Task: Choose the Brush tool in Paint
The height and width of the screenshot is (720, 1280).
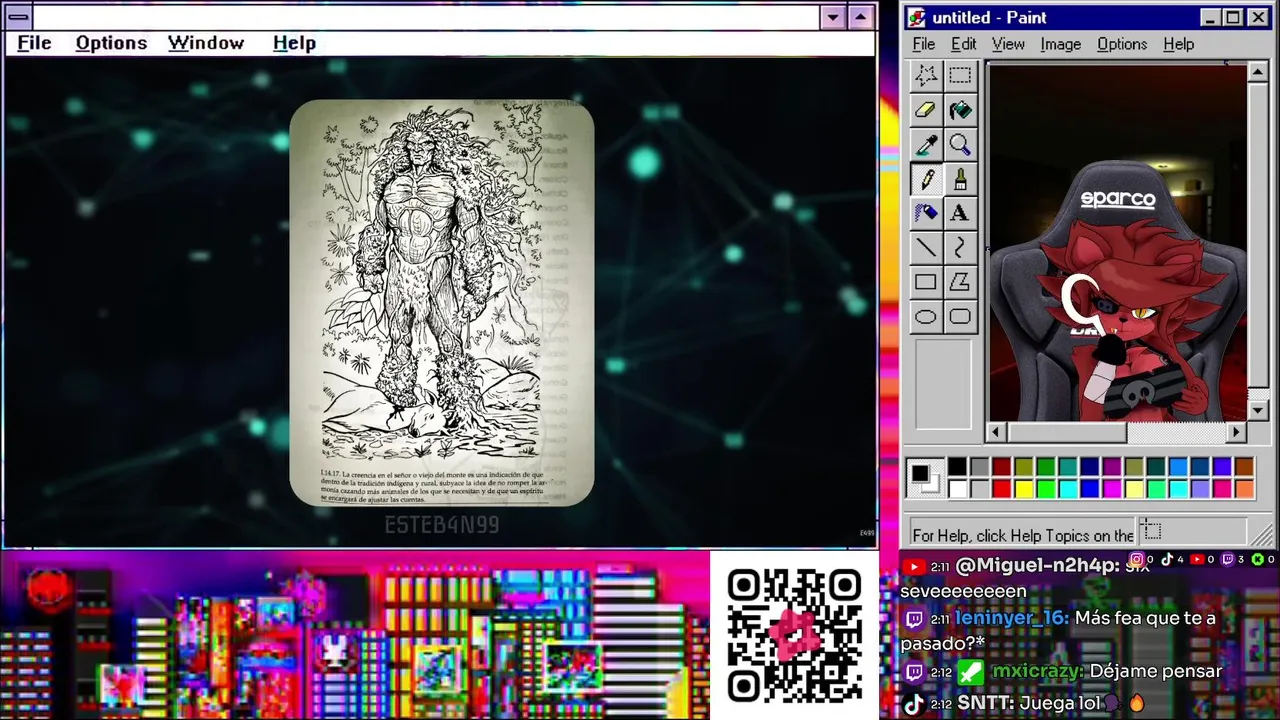Action: click(960, 180)
